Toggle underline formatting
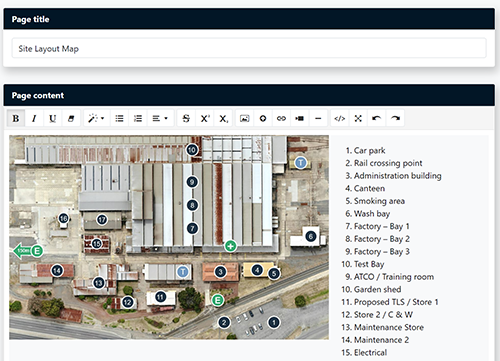Image resolution: width=500 pixels, height=361 pixels. click(x=52, y=118)
